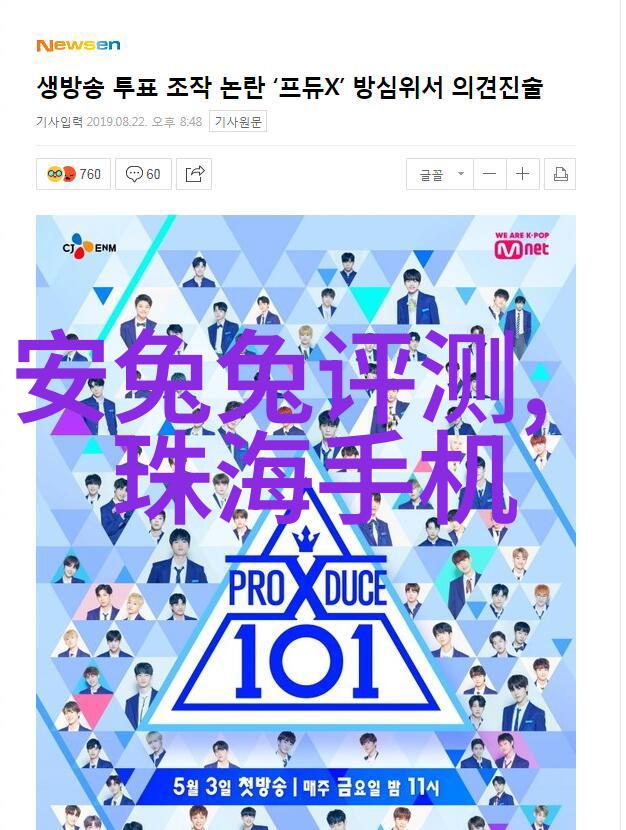The width and height of the screenshot is (626, 830).
Task: Click the crown icon above the X
Action: click(x=306, y=539)
